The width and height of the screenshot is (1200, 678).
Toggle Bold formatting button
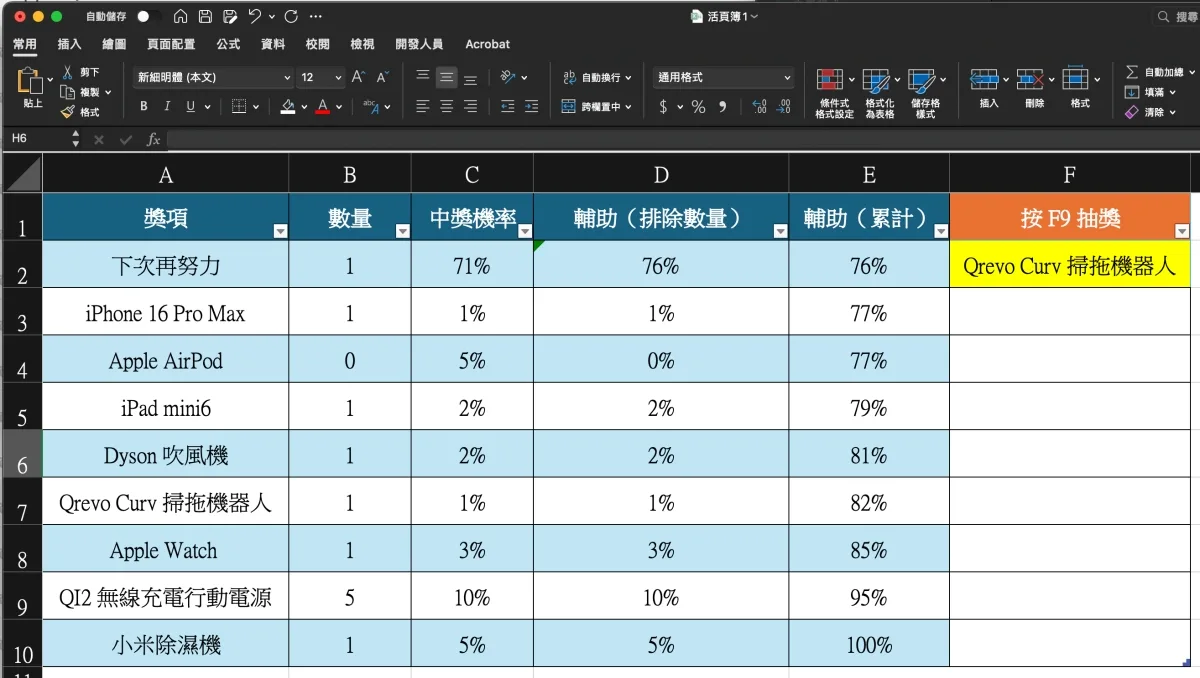[144, 107]
